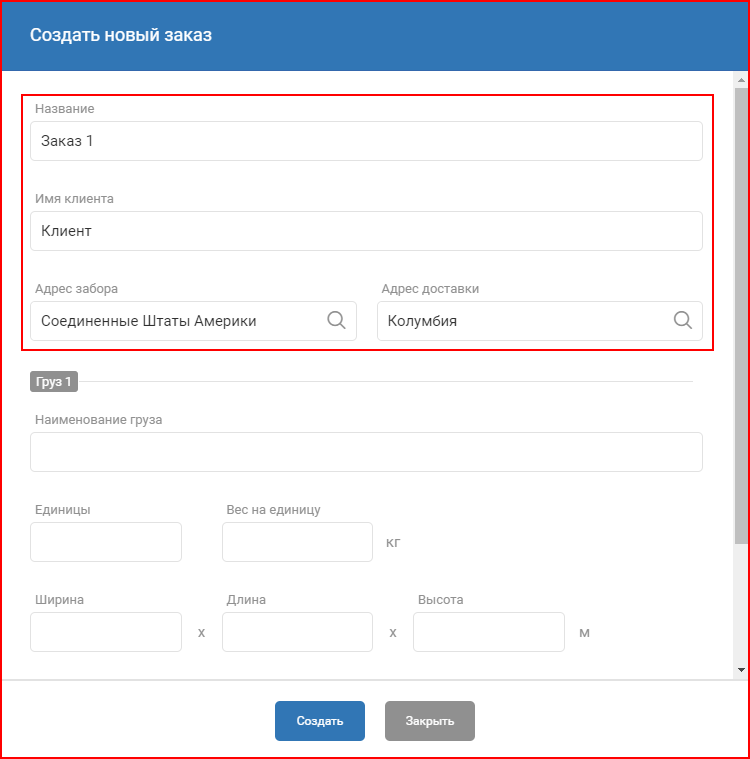Click the scrollbar up arrow
The image size is (750, 759).
click(x=741, y=80)
